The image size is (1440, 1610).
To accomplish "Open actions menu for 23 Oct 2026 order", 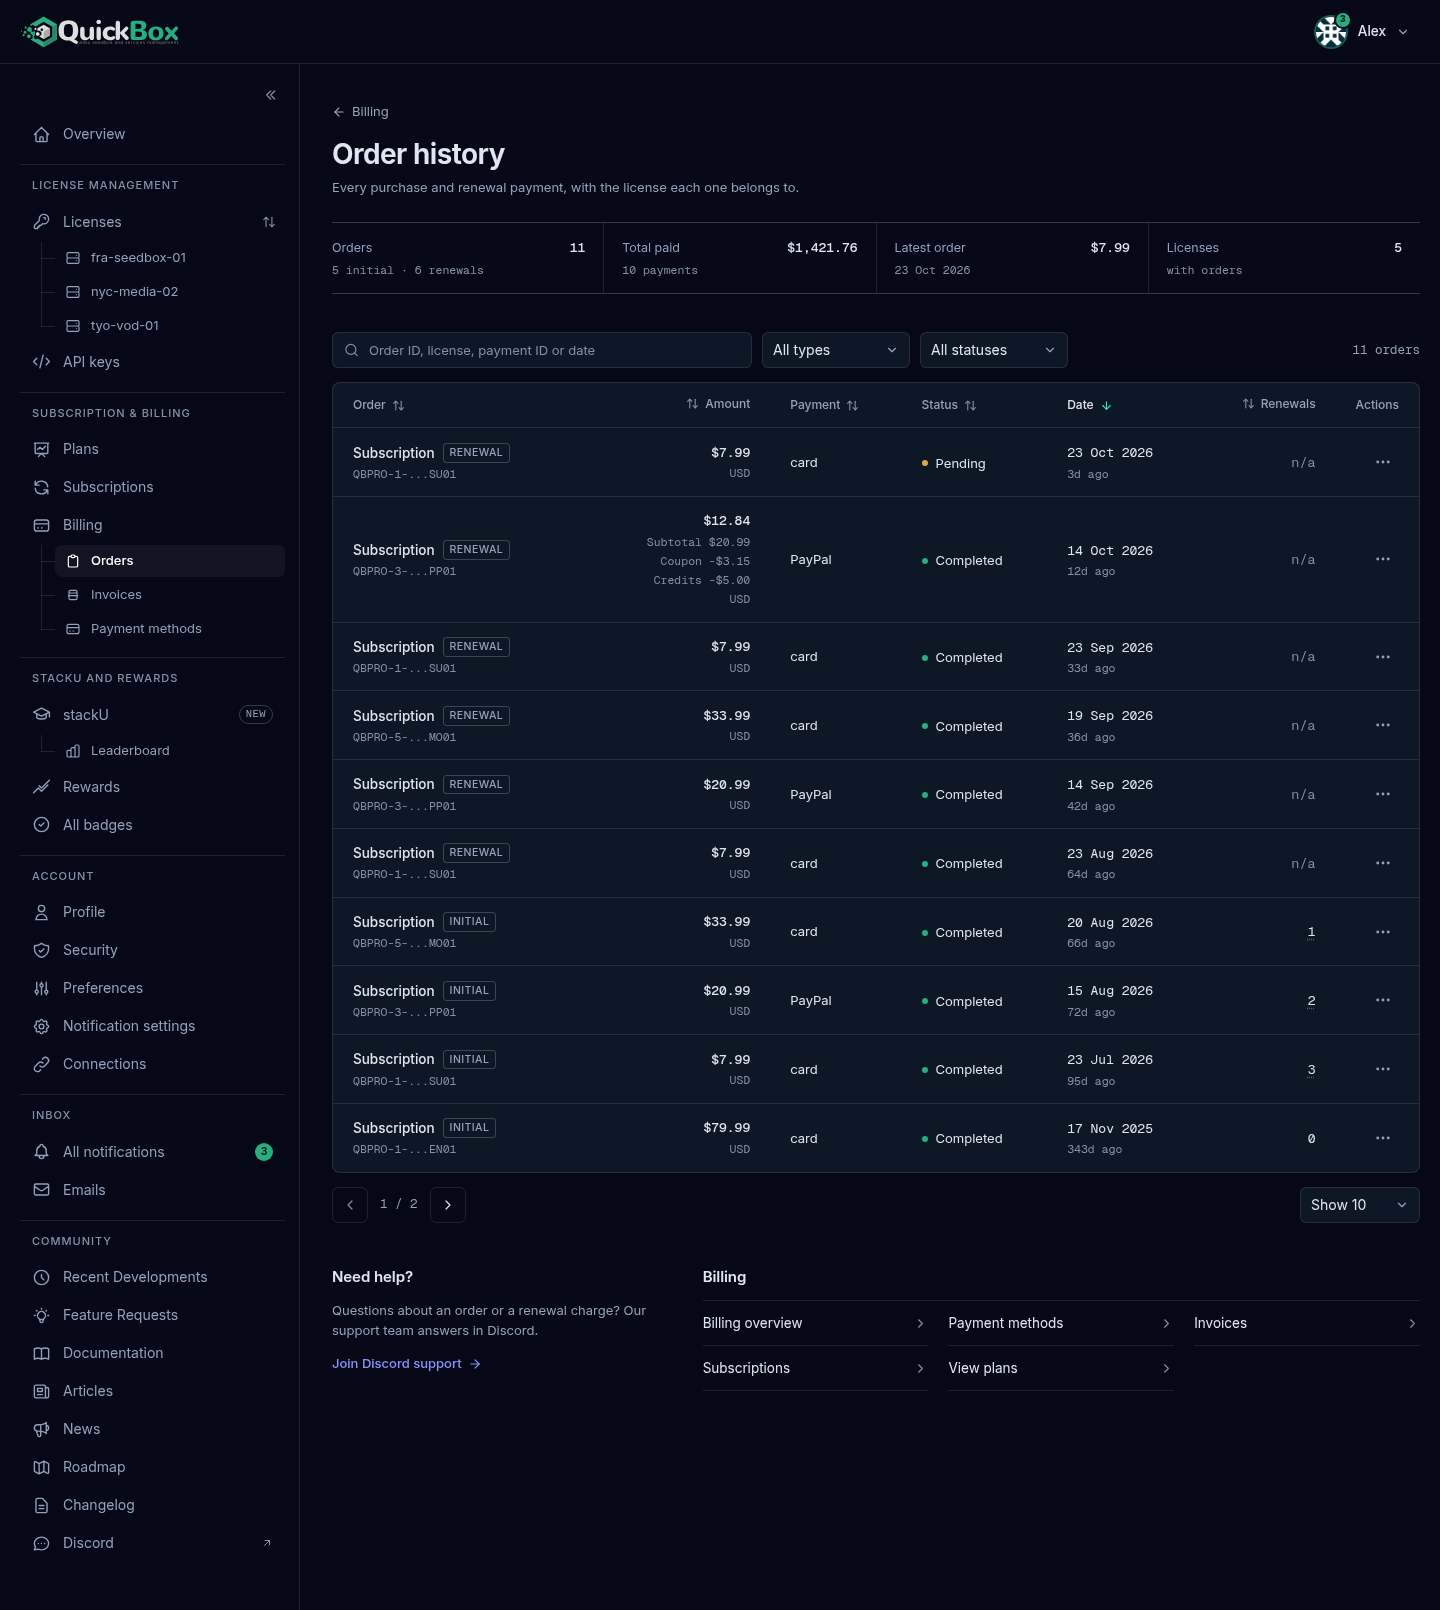I will (1383, 462).
